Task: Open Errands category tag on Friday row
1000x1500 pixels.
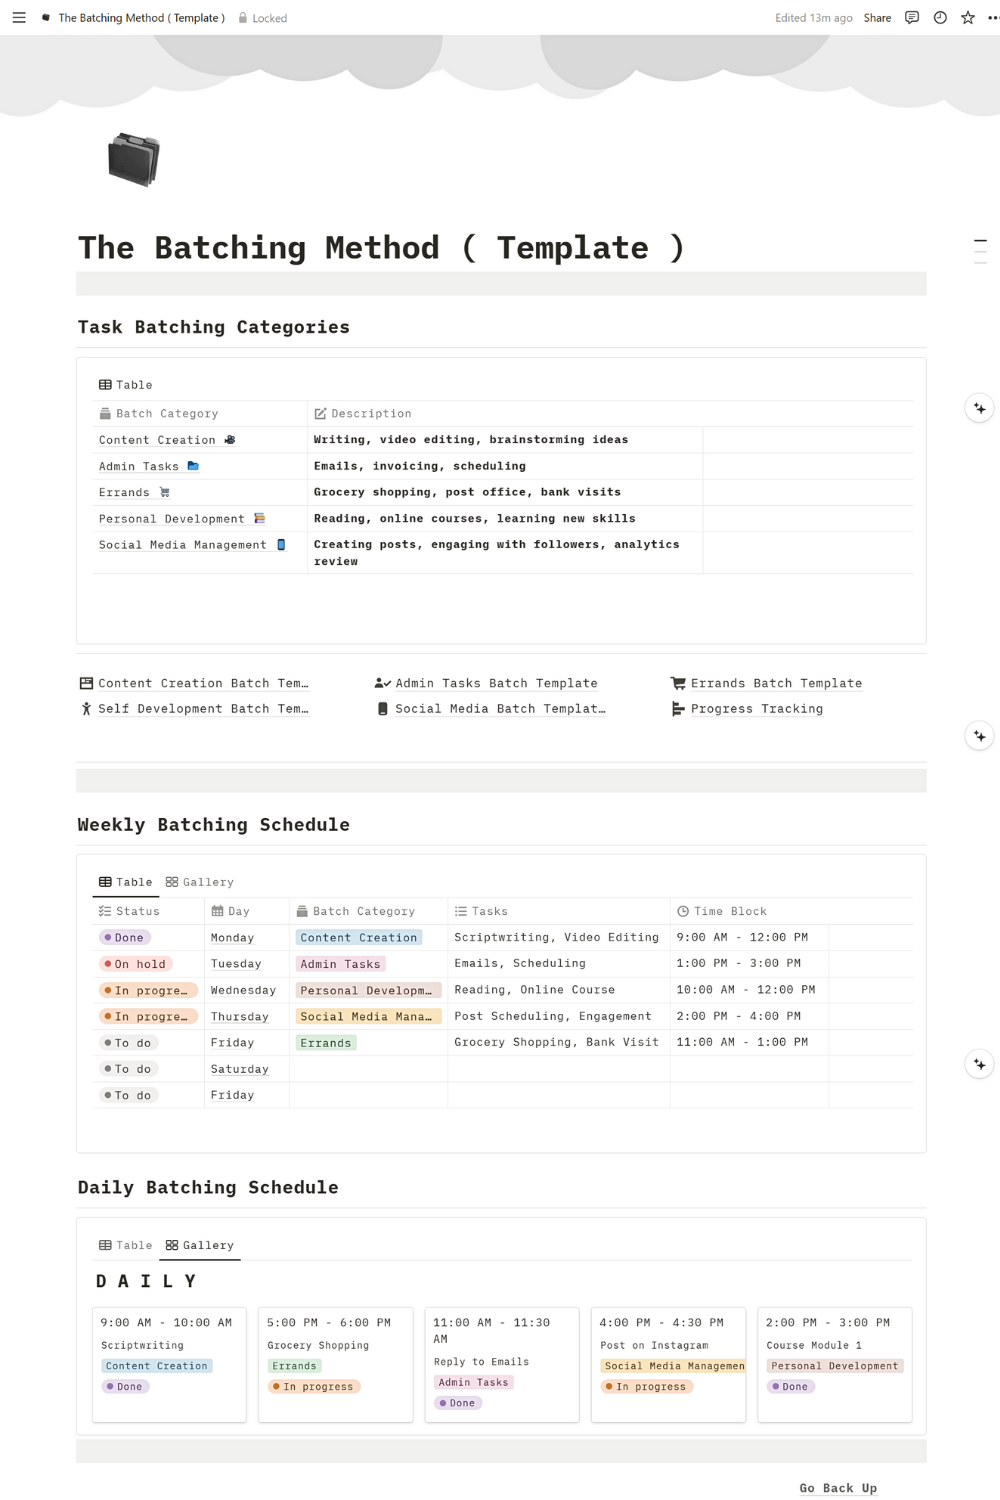Action: [x=326, y=1043]
